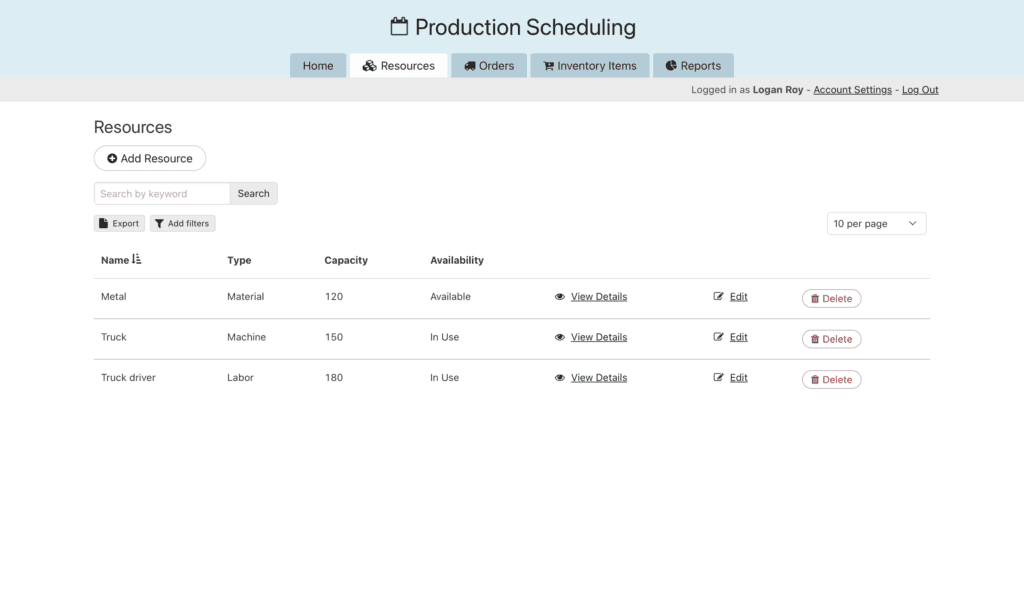Image resolution: width=1024 pixels, height=602 pixels.
Task: Focus the Search by keyword field
Action: tap(162, 194)
